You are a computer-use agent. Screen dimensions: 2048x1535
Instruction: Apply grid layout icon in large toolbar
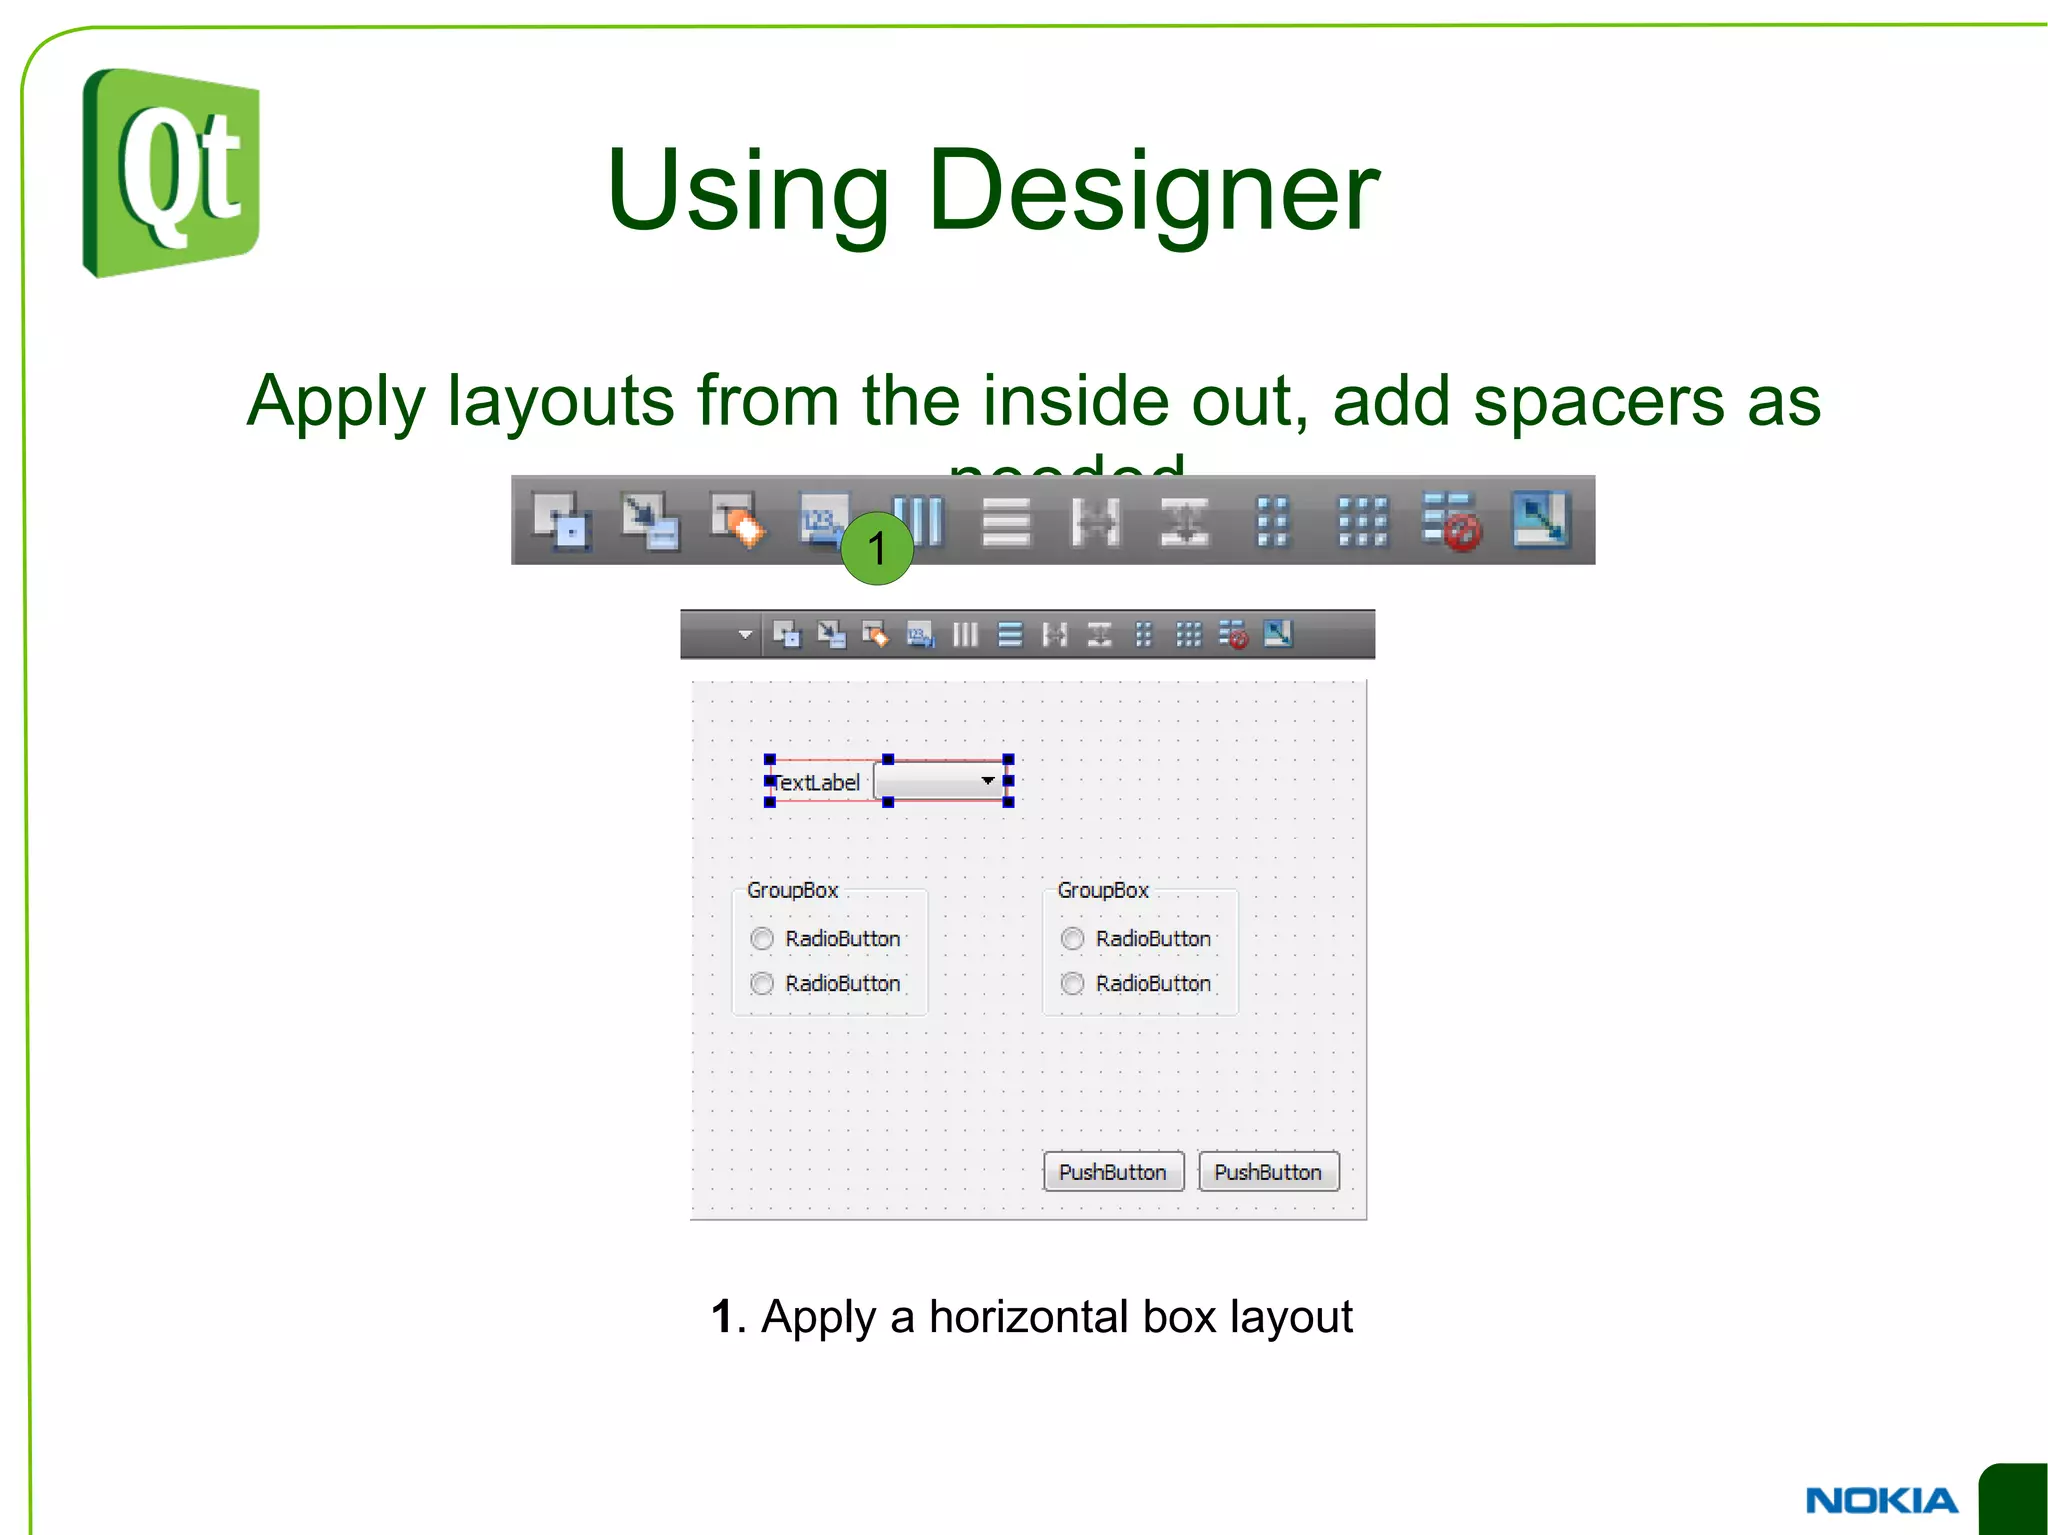click(1362, 521)
